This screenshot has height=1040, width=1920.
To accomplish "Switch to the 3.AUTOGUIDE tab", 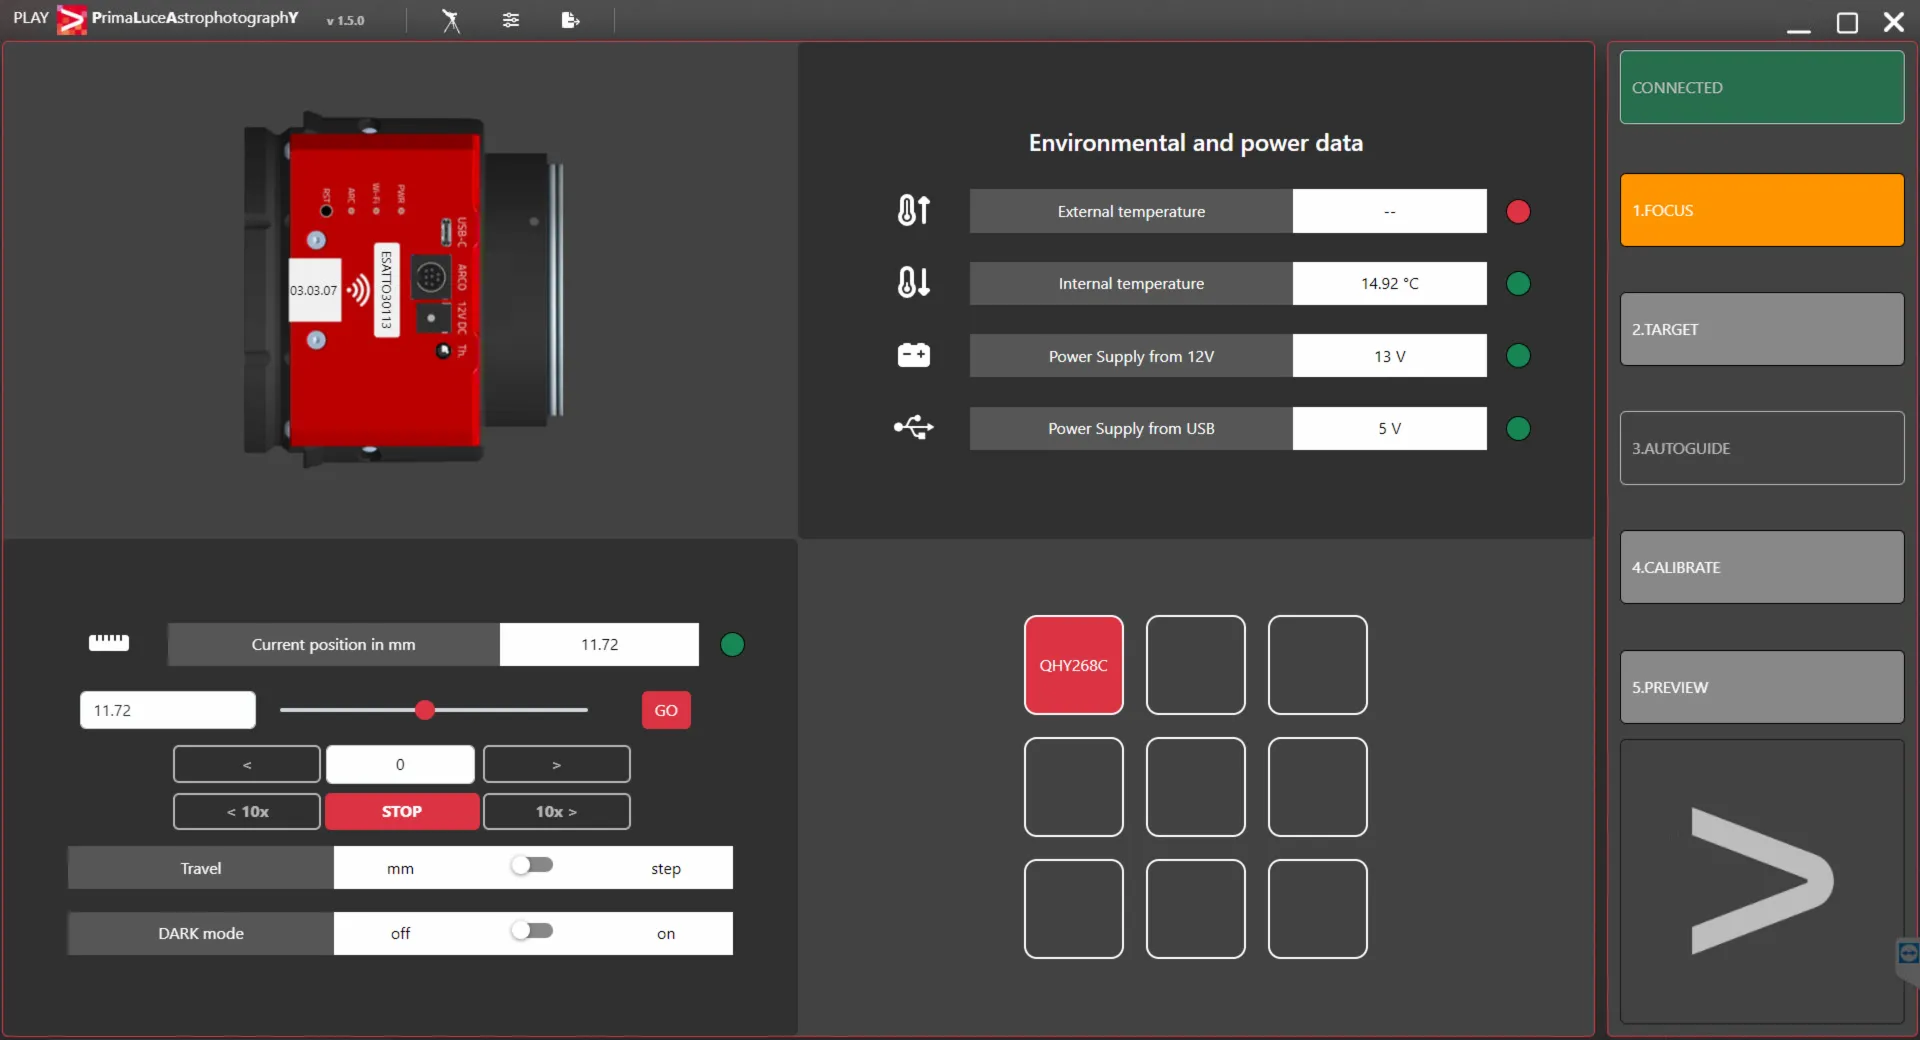I will coord(1762,448).
